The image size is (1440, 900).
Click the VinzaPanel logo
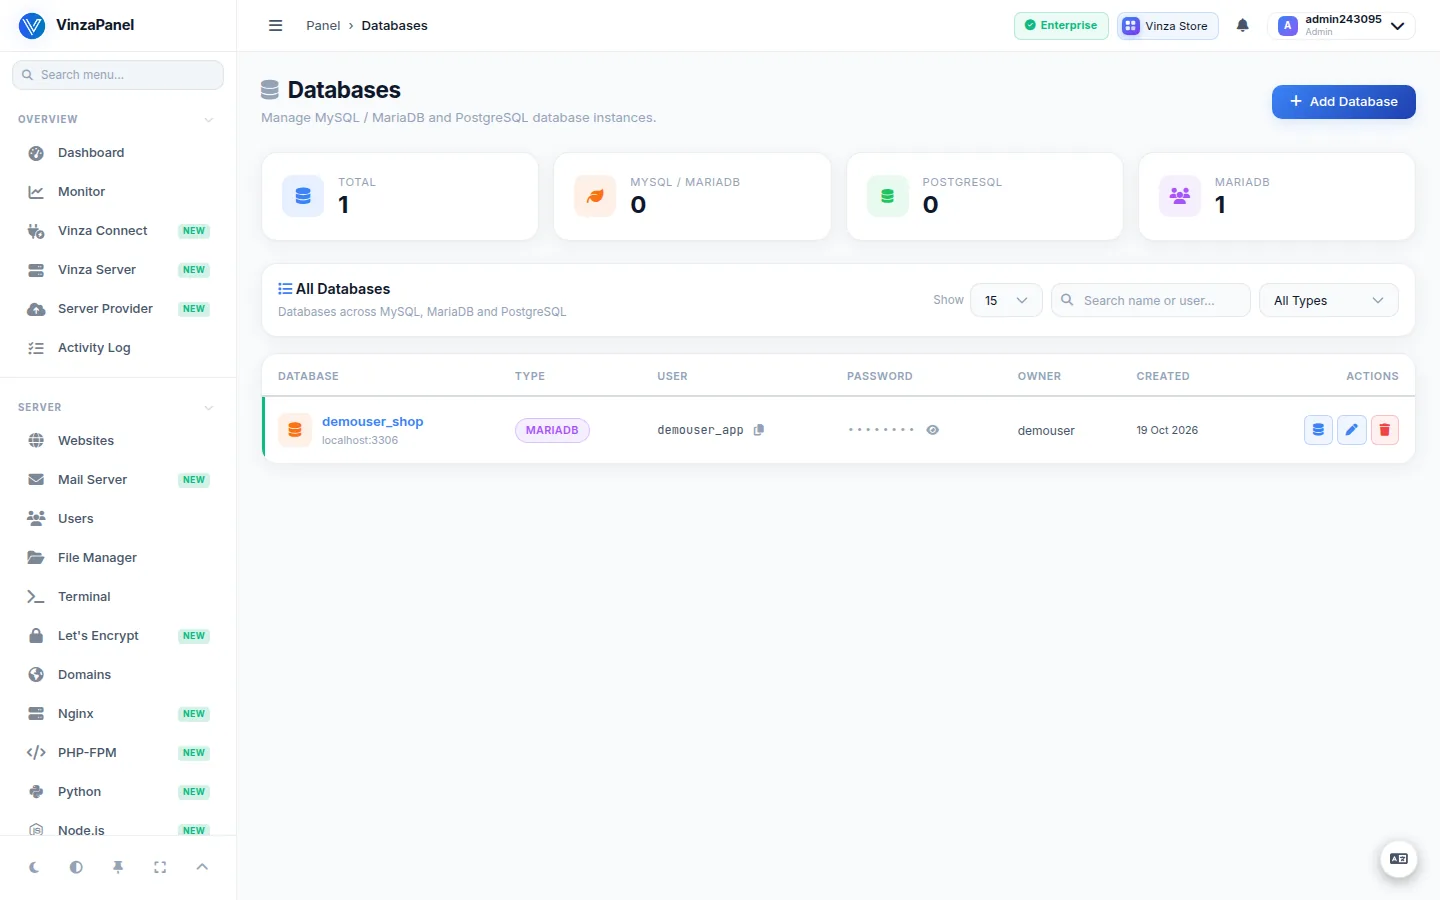click(75, 25)
